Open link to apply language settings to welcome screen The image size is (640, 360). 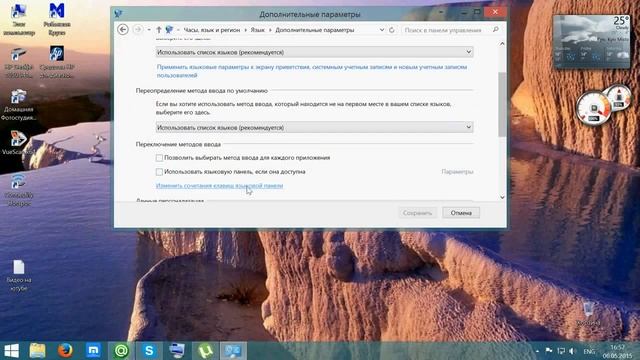click(x=312, y=71)
